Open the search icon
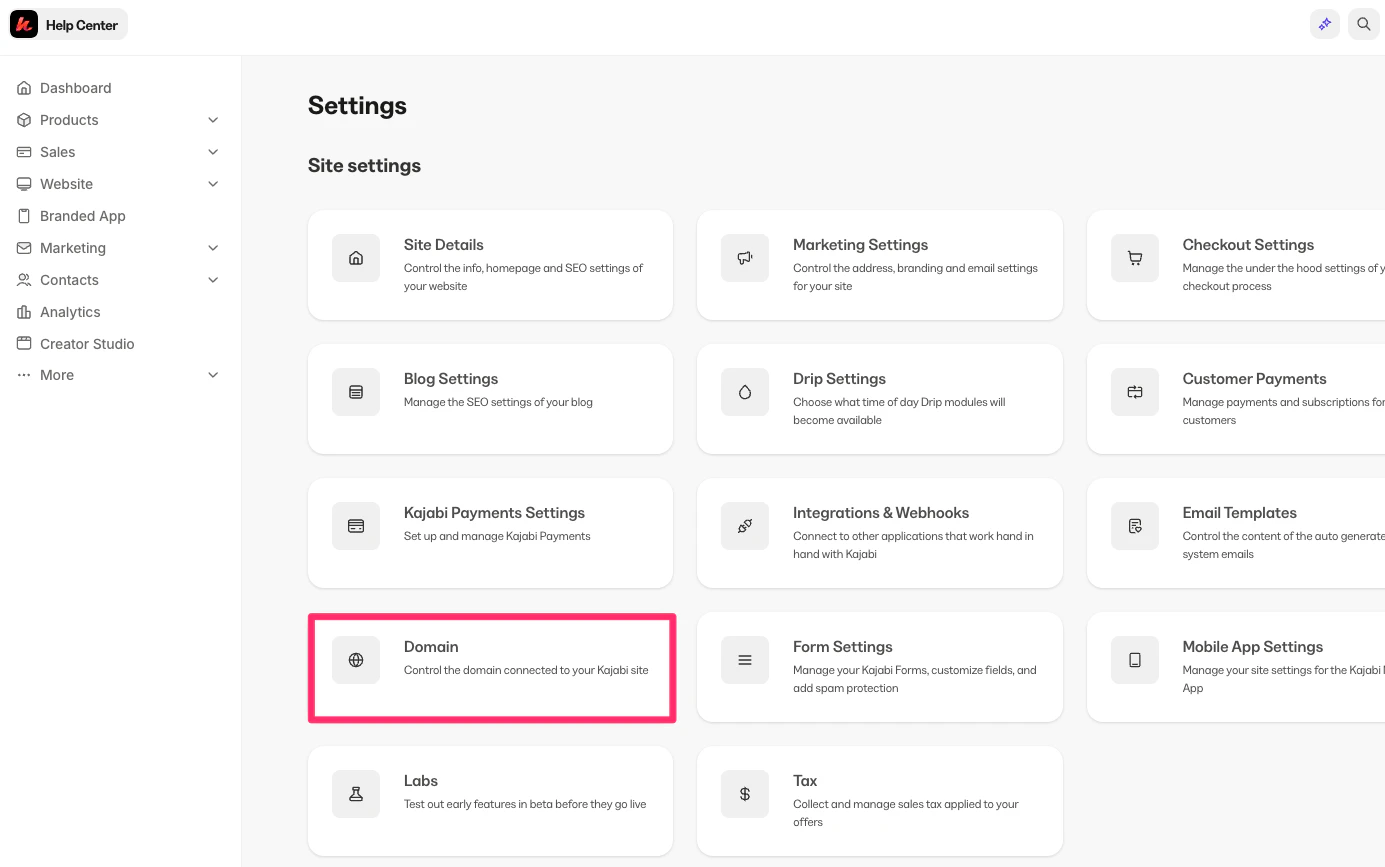 tap(1363, 23)
